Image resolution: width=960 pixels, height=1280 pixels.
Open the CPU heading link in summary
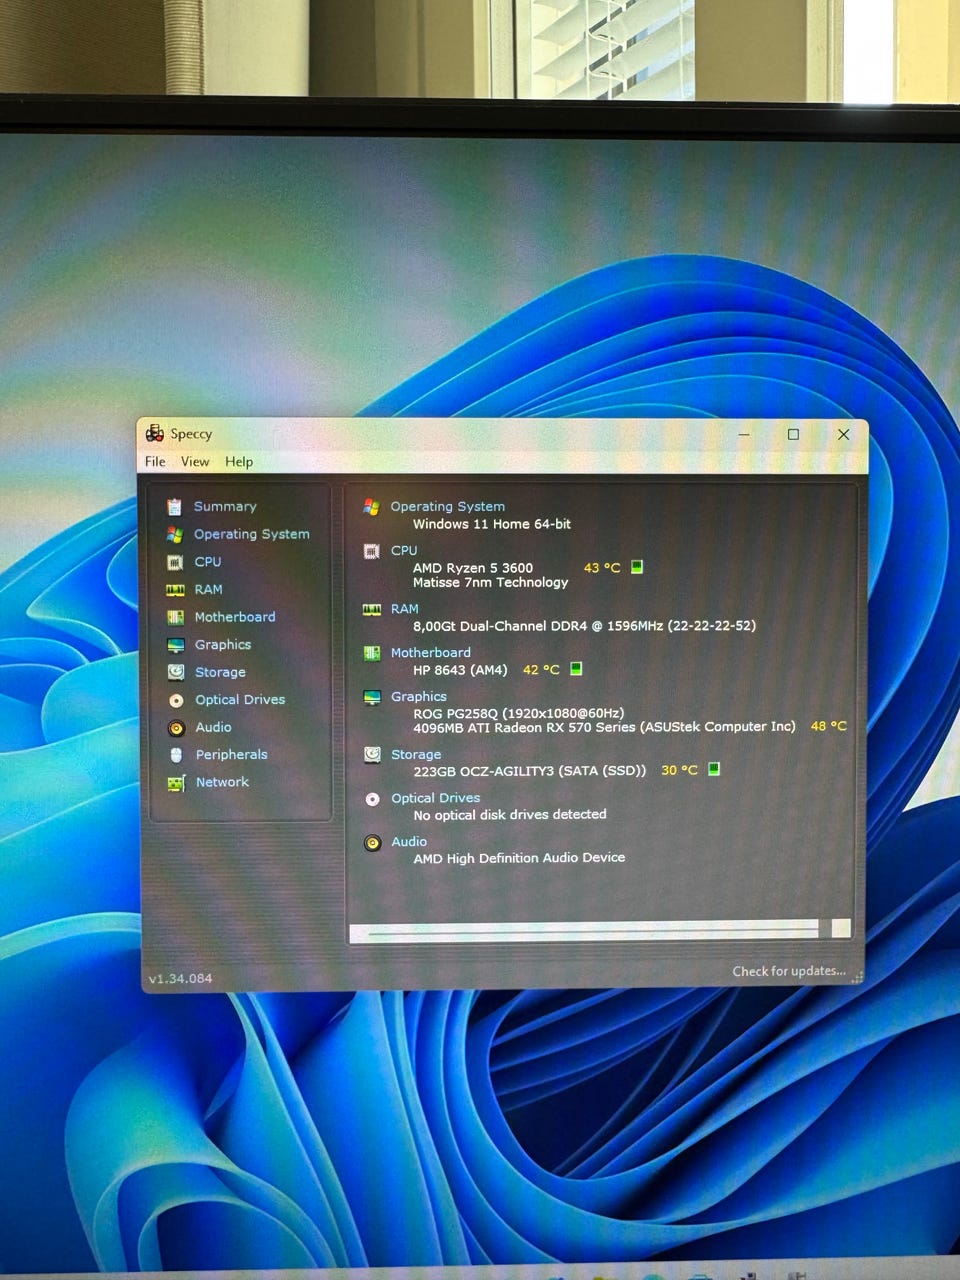point(404,551)
